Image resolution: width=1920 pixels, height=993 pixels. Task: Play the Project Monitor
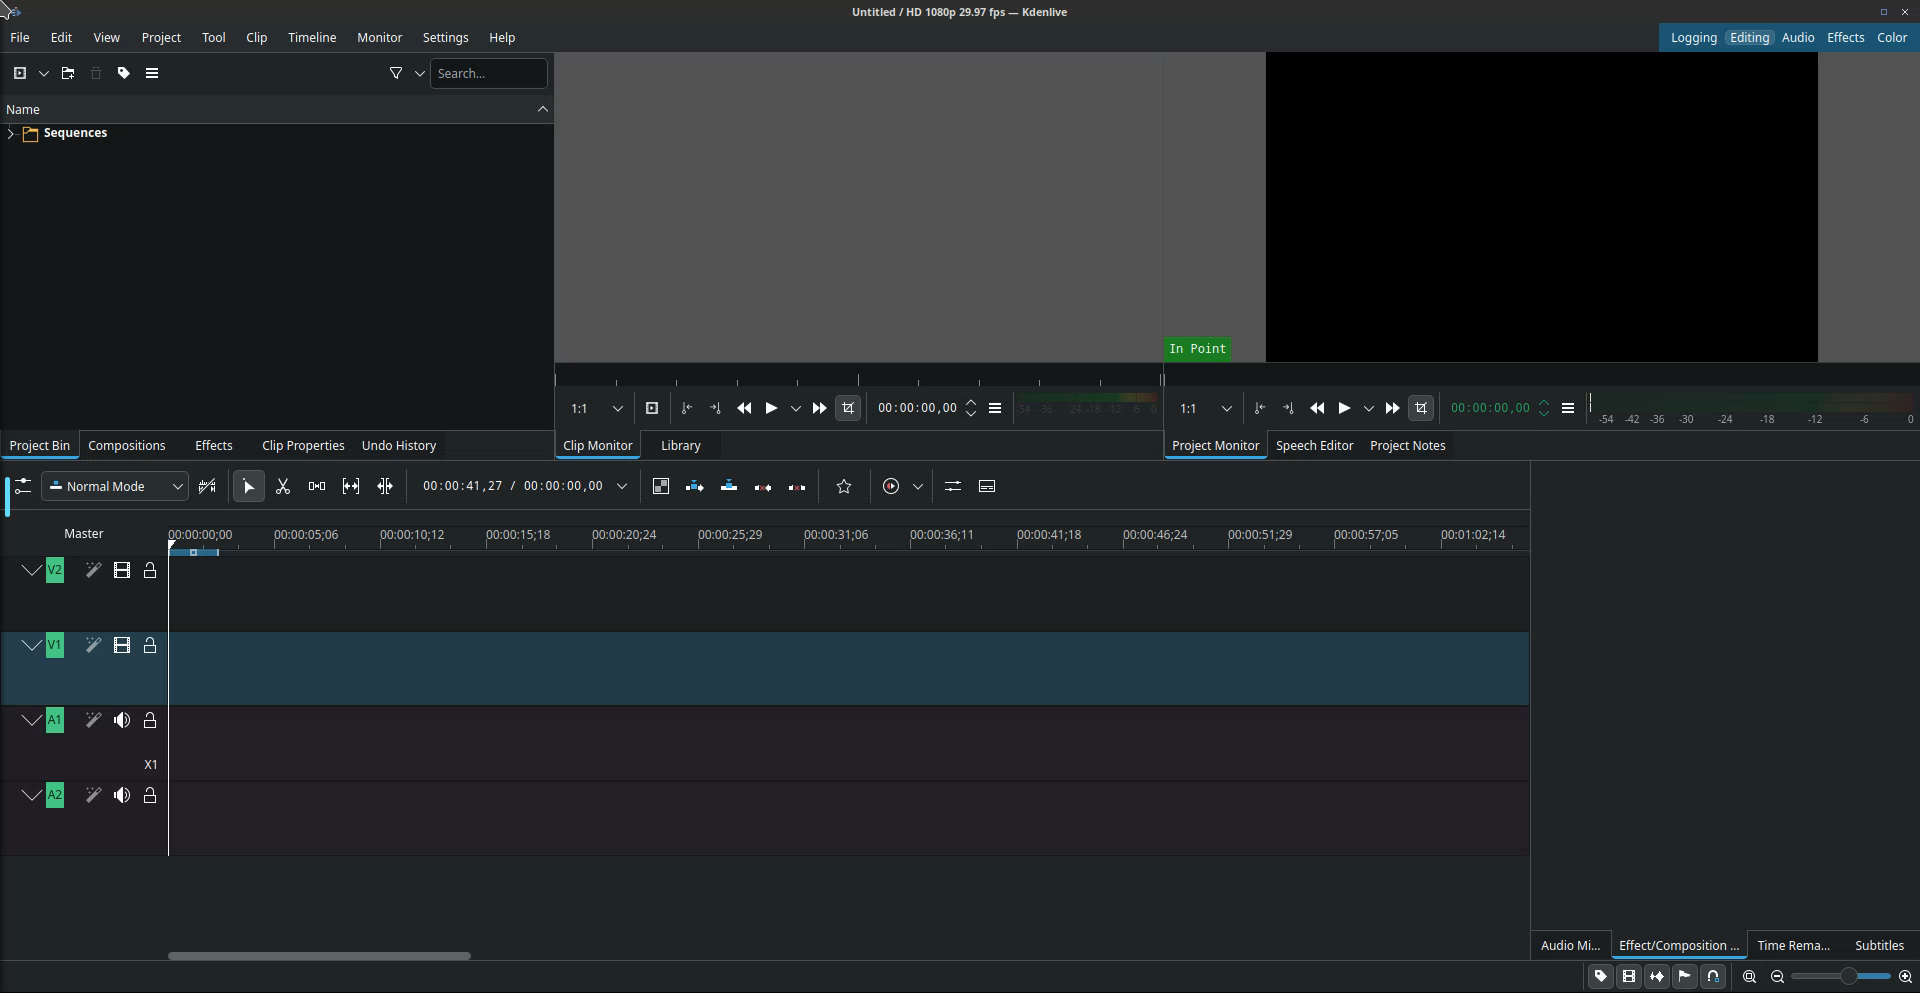coord(1345,409)
